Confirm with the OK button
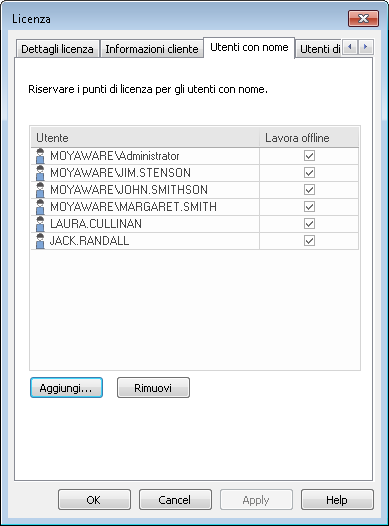Screen dimensions: 389x526 94,500
